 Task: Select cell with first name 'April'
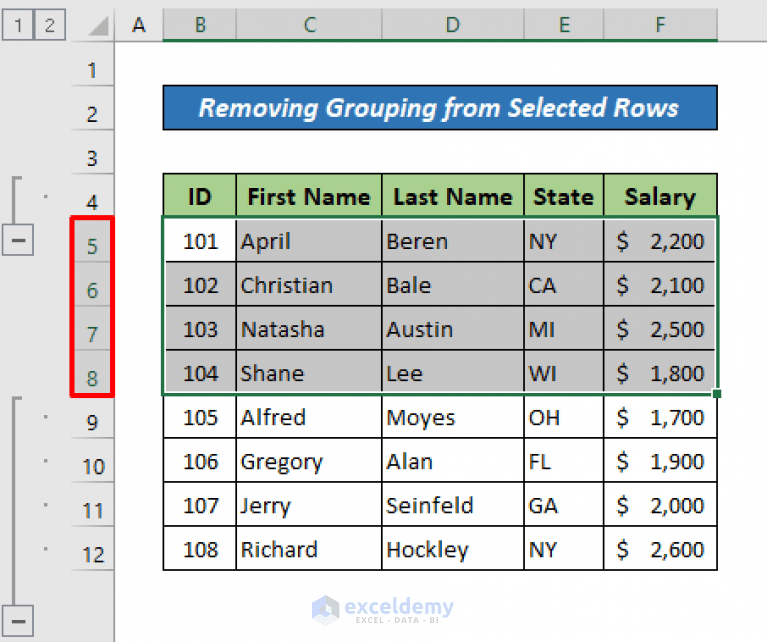309,240
